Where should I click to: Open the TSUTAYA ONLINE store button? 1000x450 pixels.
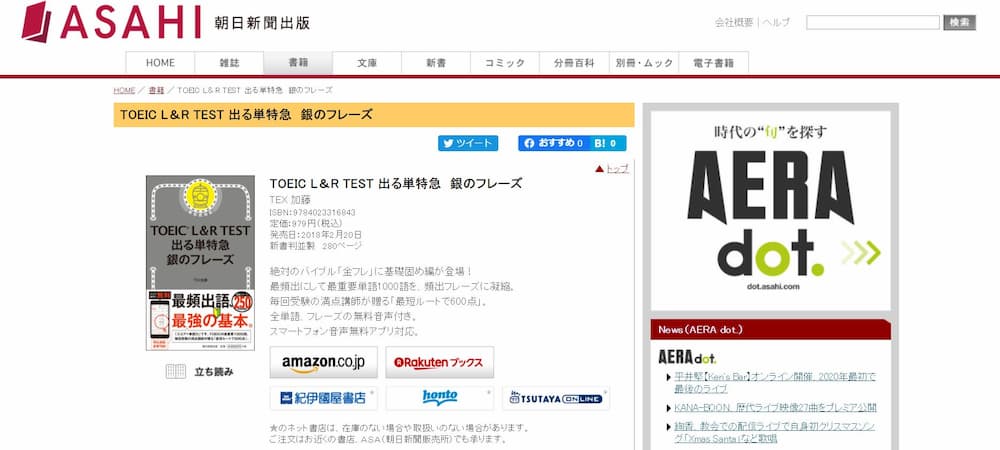555,398
